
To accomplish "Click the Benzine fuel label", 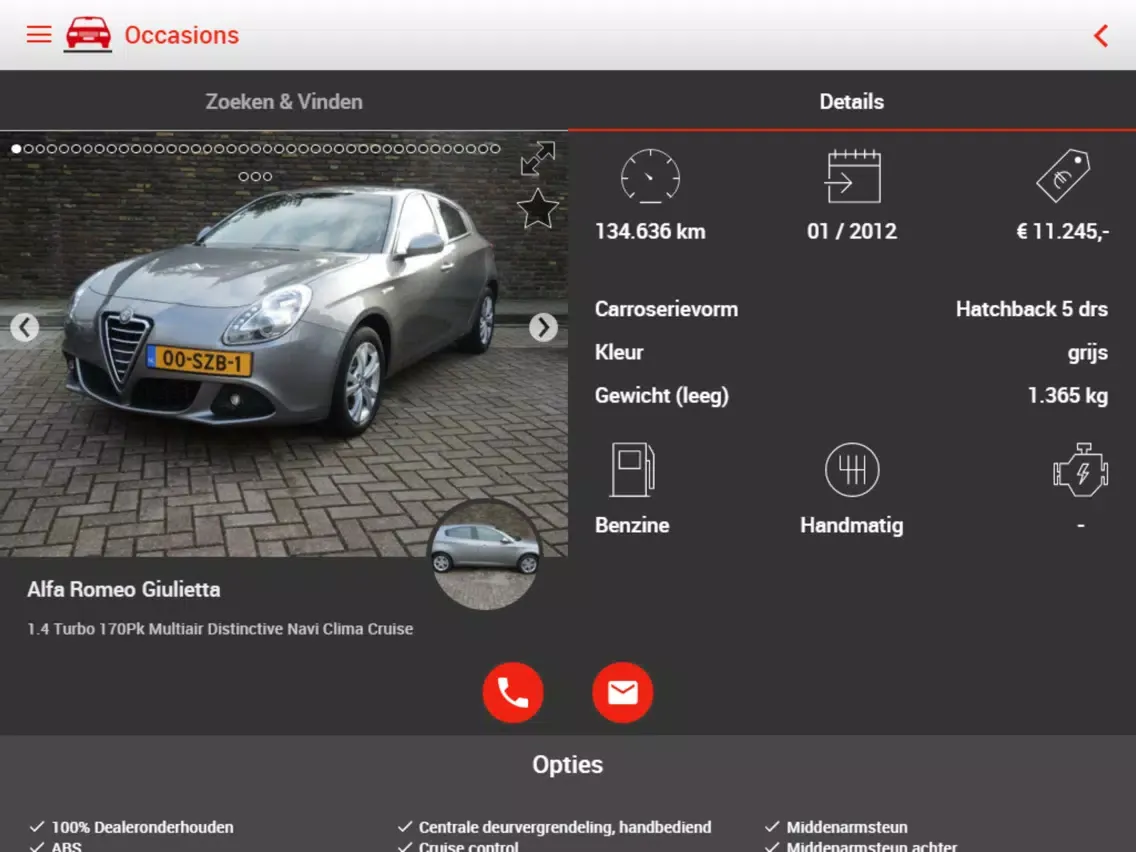I will coord(632,525).
